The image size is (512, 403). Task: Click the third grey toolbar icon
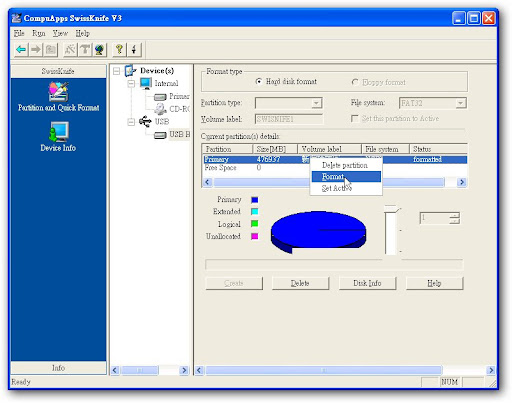point(51,50)
